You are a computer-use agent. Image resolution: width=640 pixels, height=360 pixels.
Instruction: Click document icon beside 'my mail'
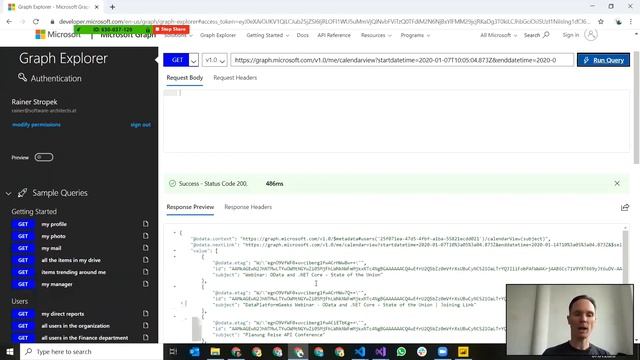(x=146, y=248)
